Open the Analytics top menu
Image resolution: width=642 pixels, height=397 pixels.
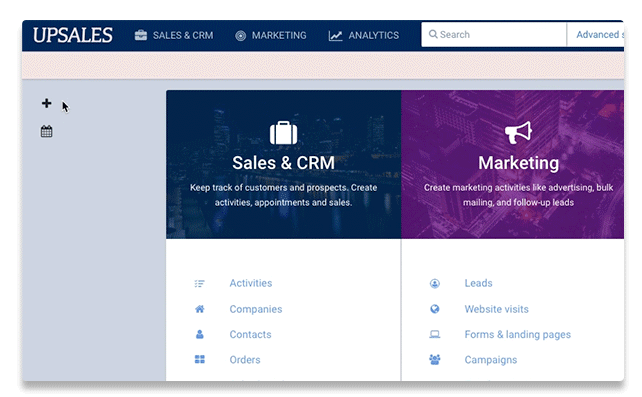click(x=364, y=36)
